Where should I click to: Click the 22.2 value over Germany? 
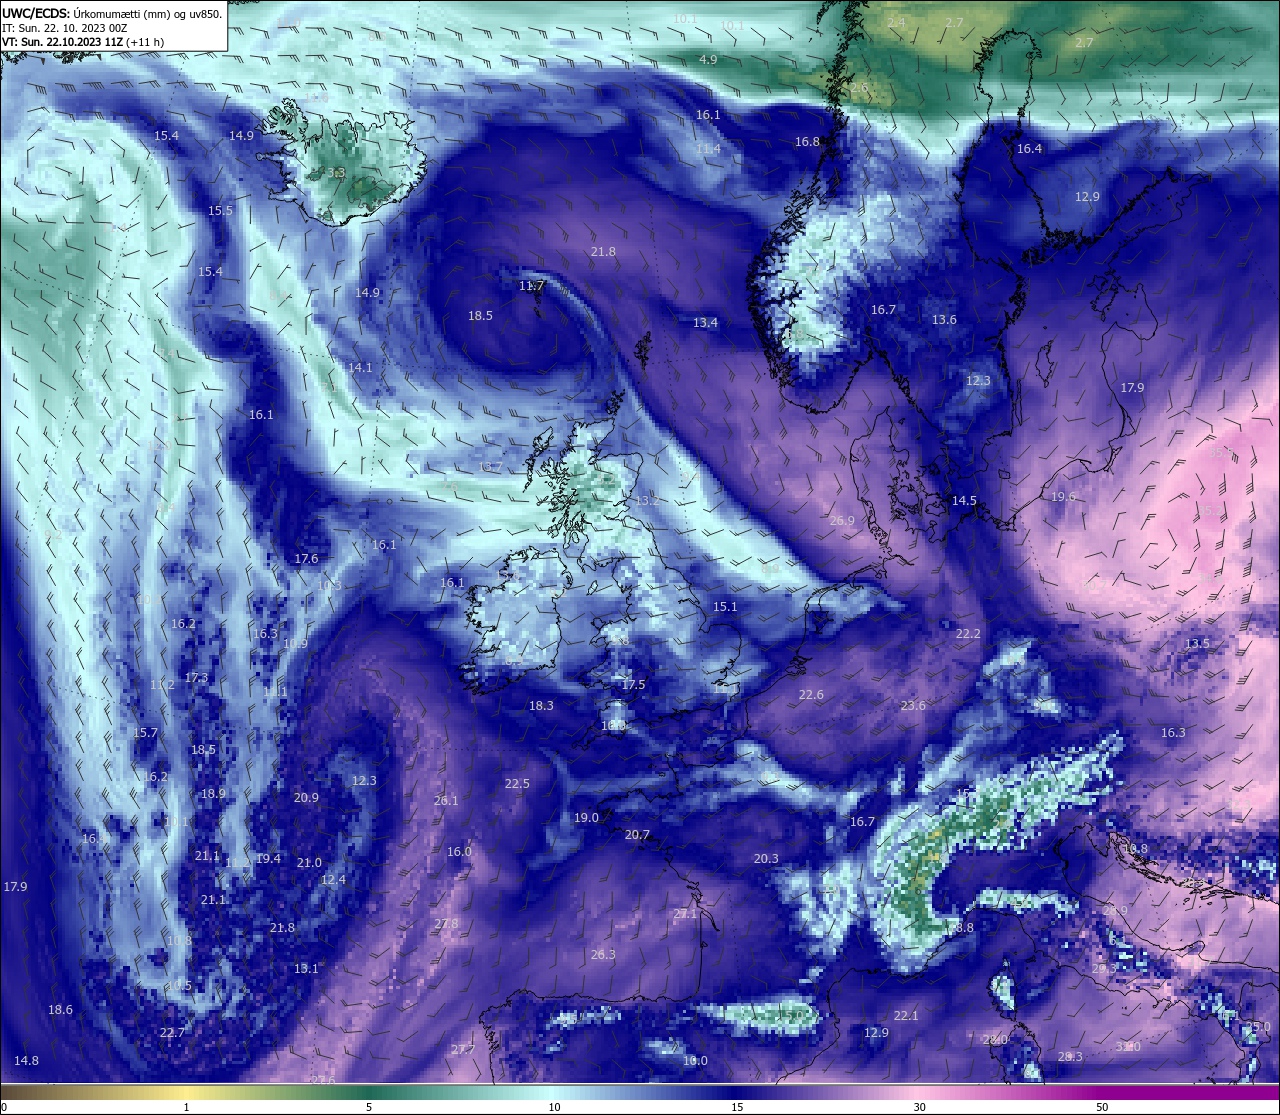968,634
